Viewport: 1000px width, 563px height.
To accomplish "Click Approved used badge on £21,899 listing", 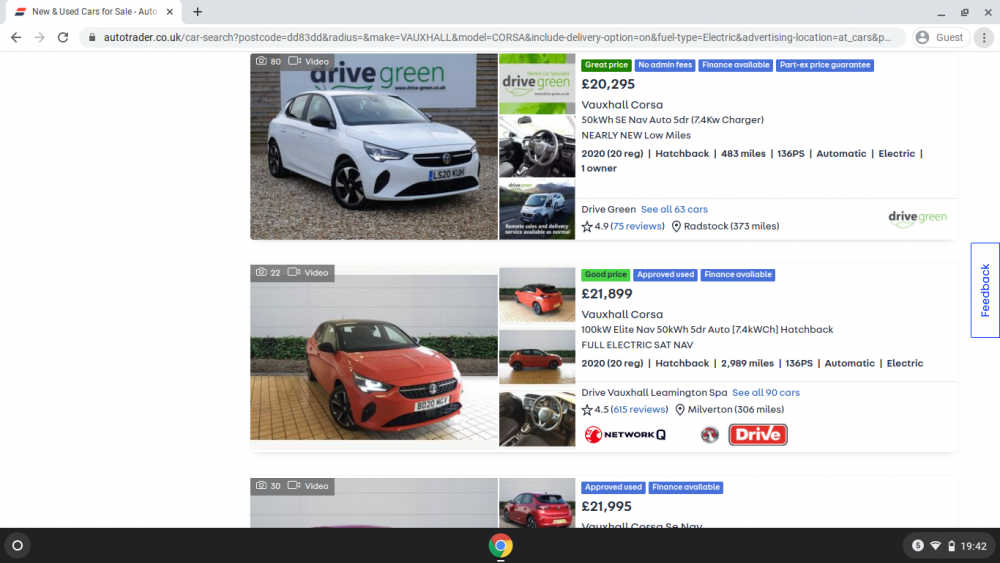I will (x=665, y=275).
